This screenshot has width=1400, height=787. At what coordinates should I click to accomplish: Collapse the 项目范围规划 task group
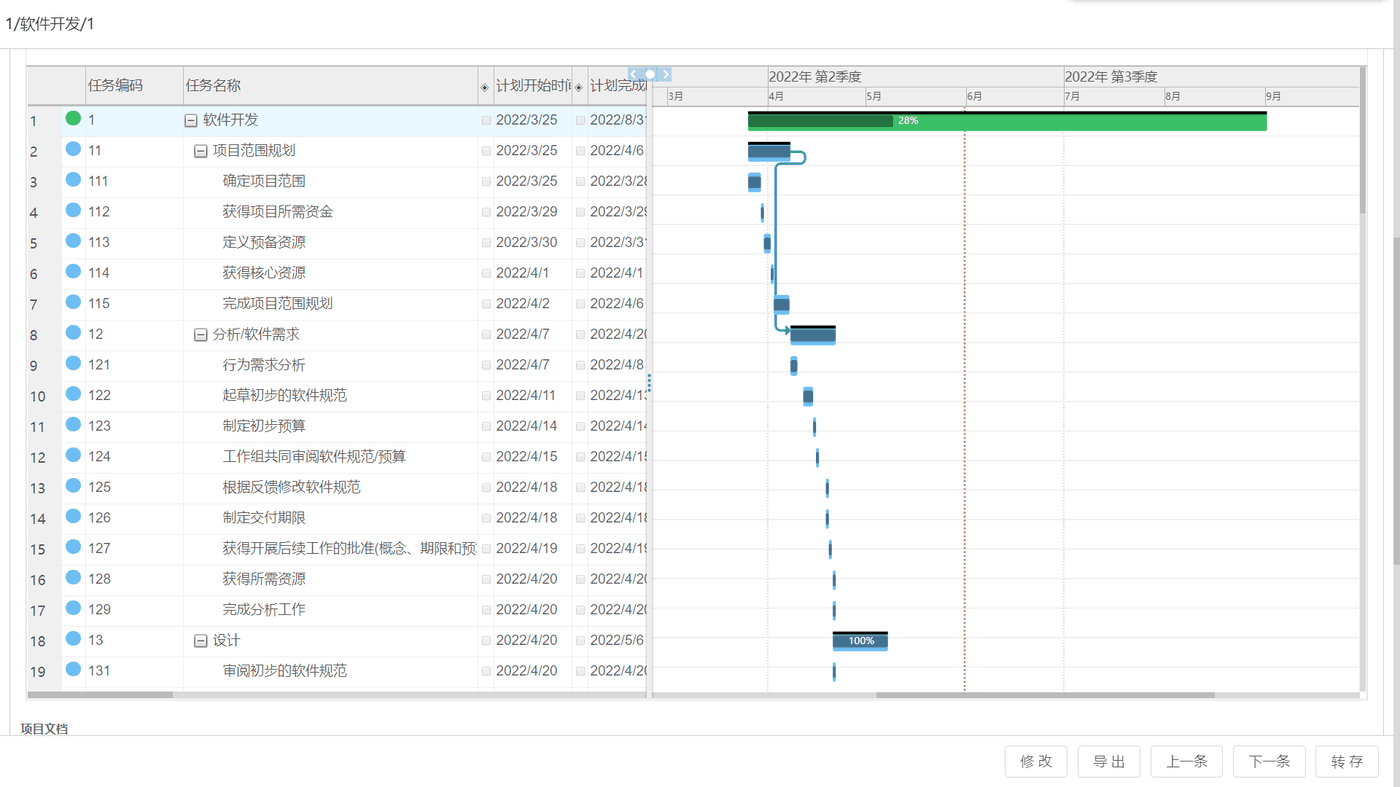click(200, 151)
